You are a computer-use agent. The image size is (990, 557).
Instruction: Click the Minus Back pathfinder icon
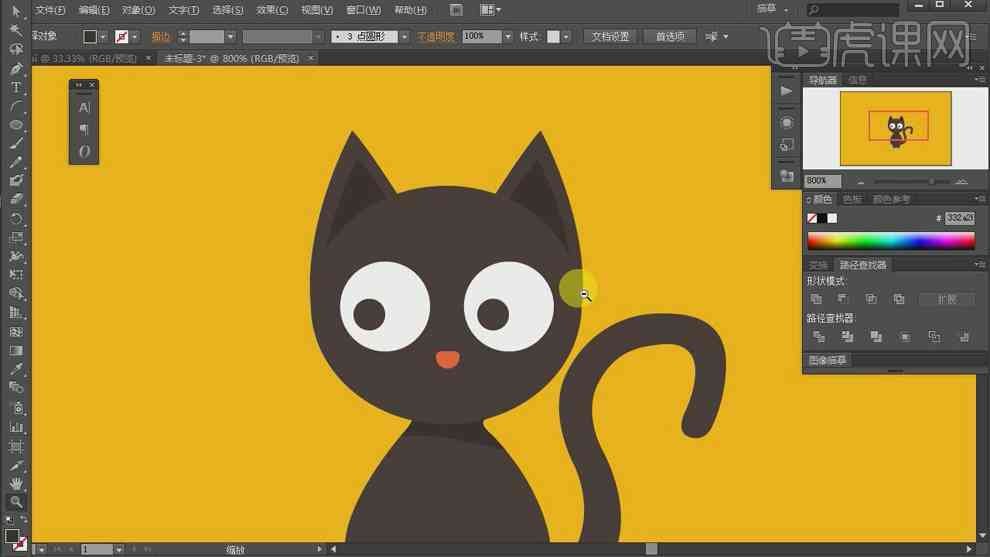click(964, 337)
